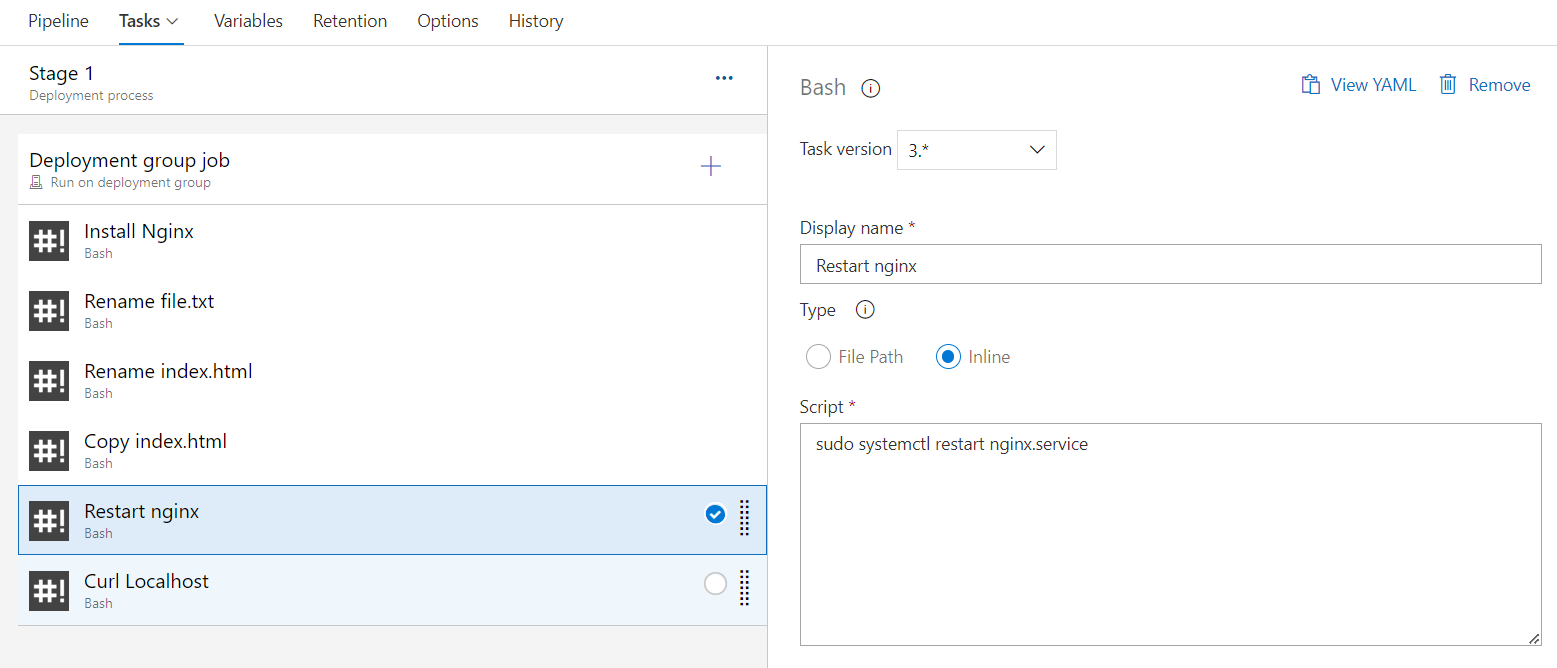Add a task with the plus icon
This screenshot has height=668, width=1557.
[x=711, y=167]
